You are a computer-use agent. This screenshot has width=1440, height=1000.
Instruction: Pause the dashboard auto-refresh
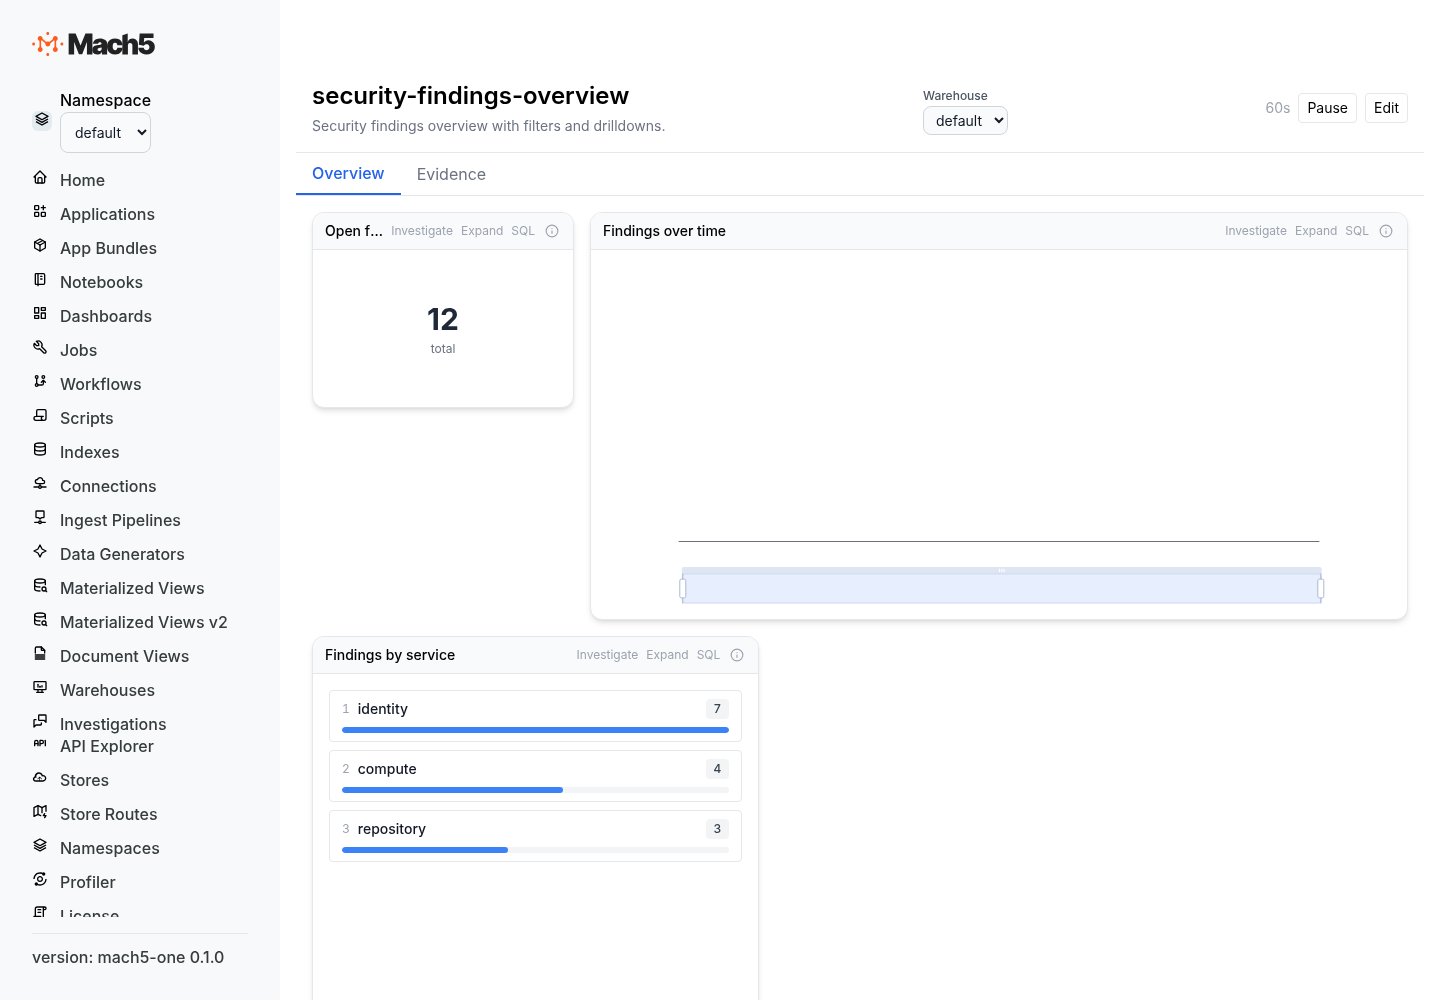click(1327, 108)
